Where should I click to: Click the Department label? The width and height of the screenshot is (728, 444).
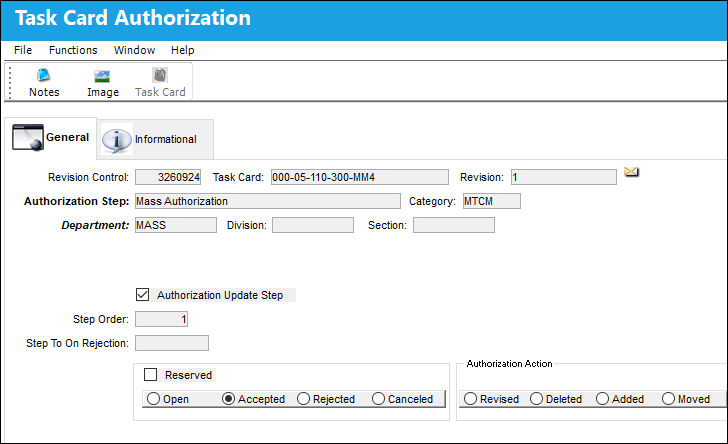point(95,225)
